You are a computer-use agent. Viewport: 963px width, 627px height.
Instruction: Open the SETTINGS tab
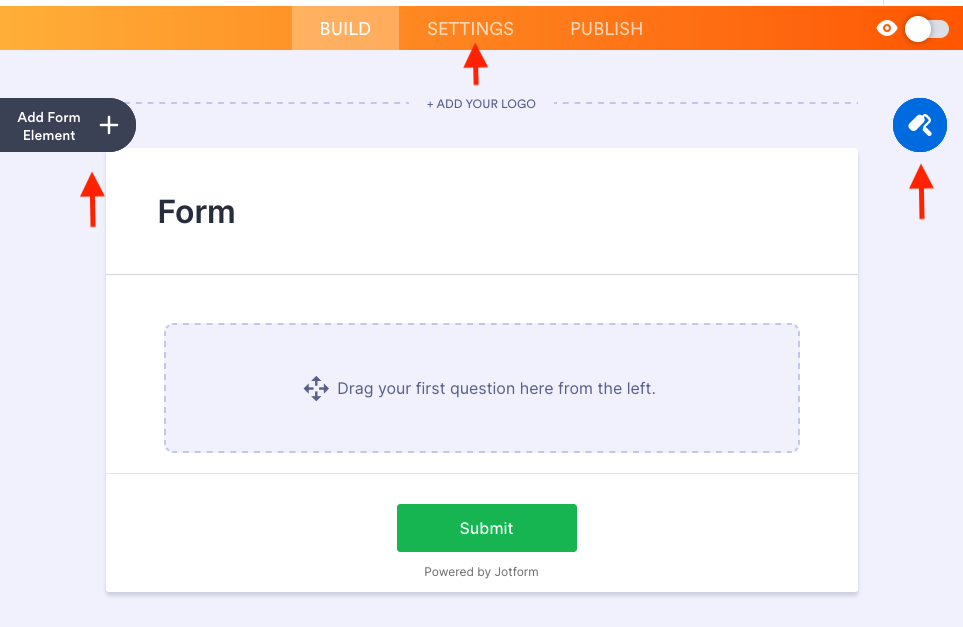[470, 29]
